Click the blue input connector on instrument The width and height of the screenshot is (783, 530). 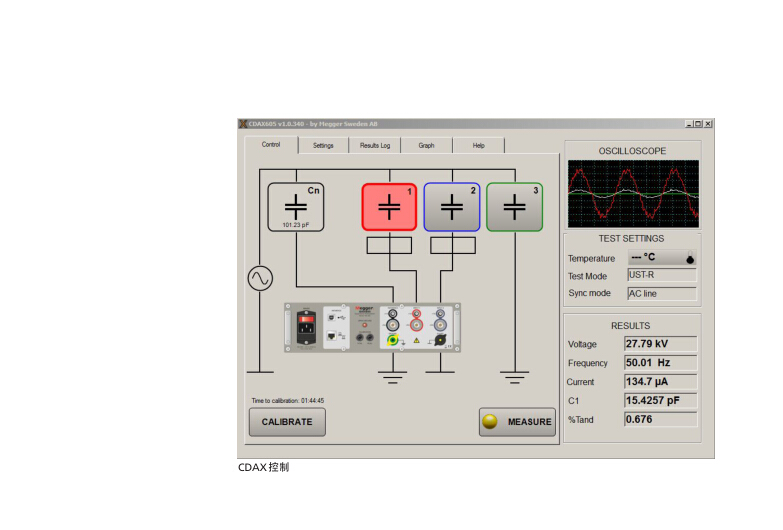point(440,325)
